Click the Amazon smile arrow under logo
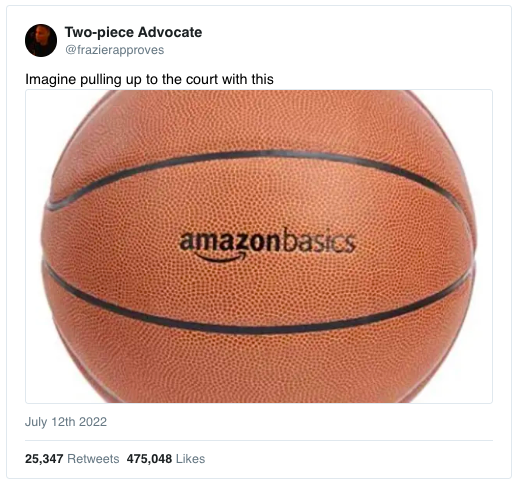Screen dimensions: 517x483 point(222,256)
